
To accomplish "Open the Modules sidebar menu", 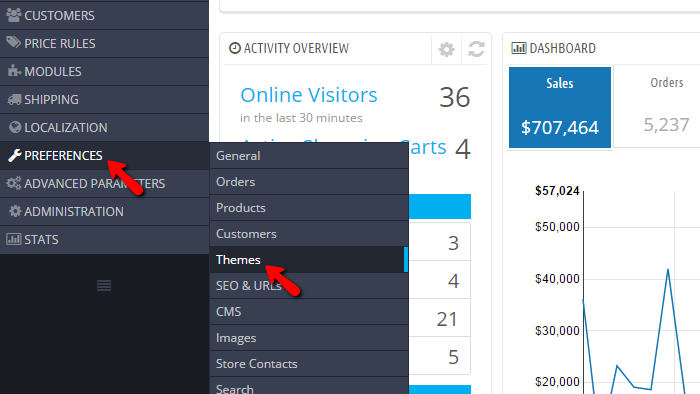I will [x=104, y=71].
